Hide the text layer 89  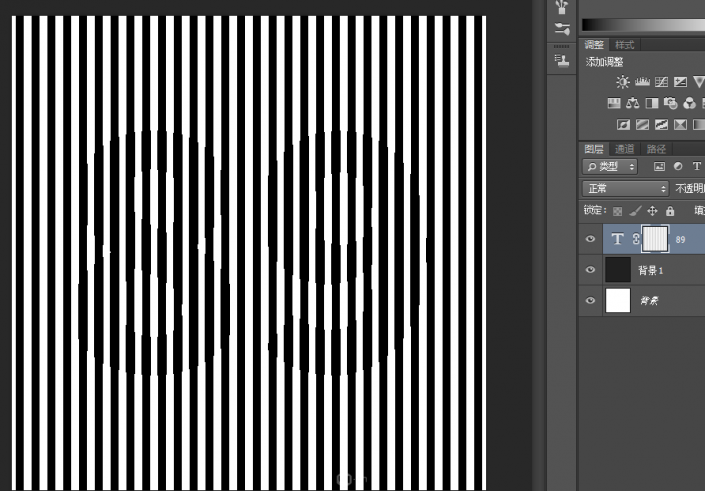(590, 239)
